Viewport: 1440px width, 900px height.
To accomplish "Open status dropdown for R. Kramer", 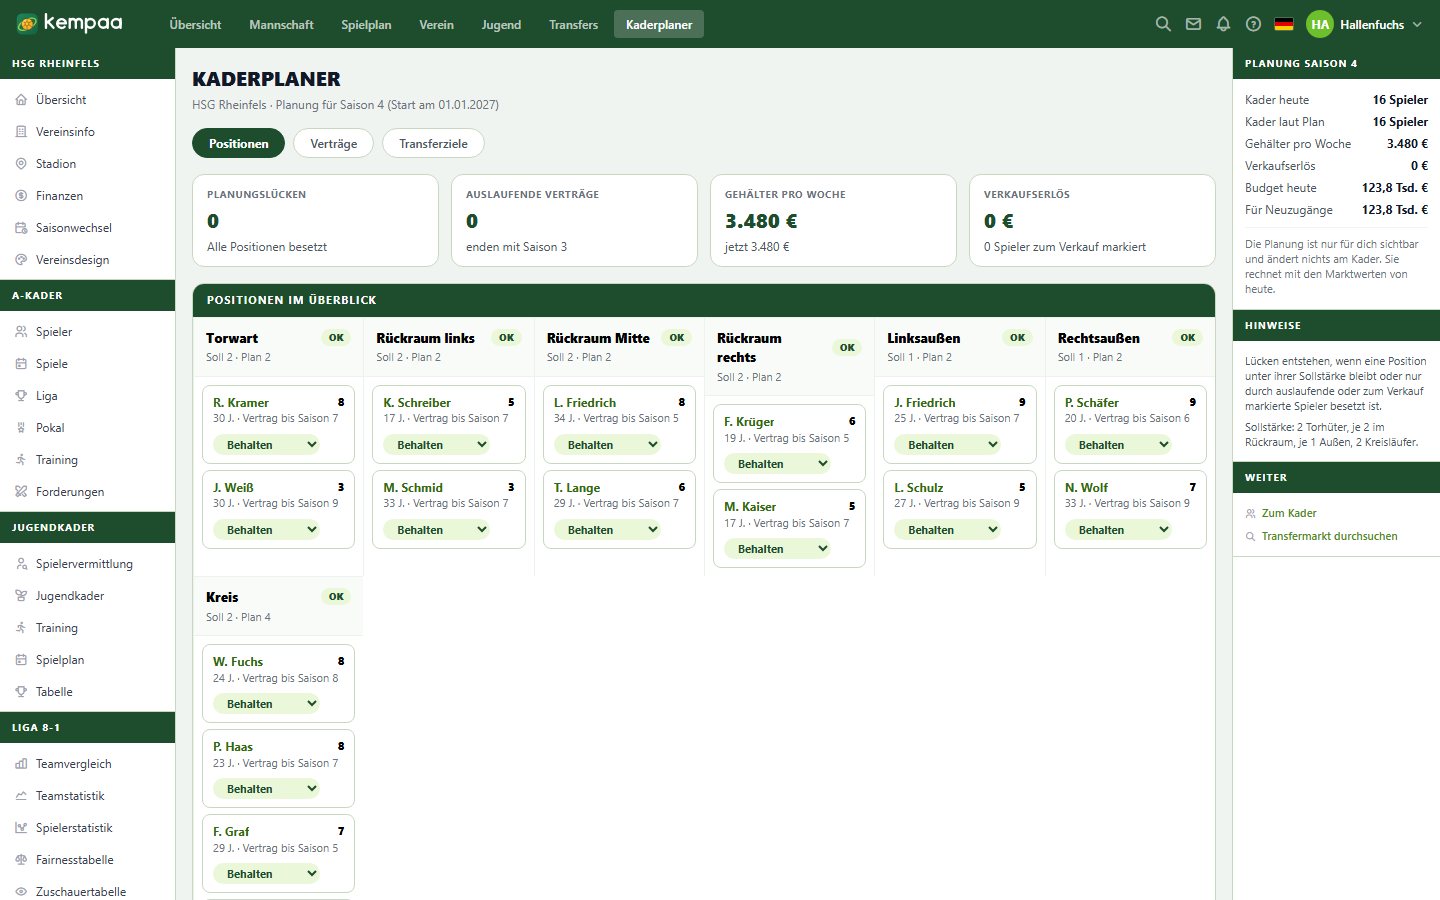I will click(266, 445).
